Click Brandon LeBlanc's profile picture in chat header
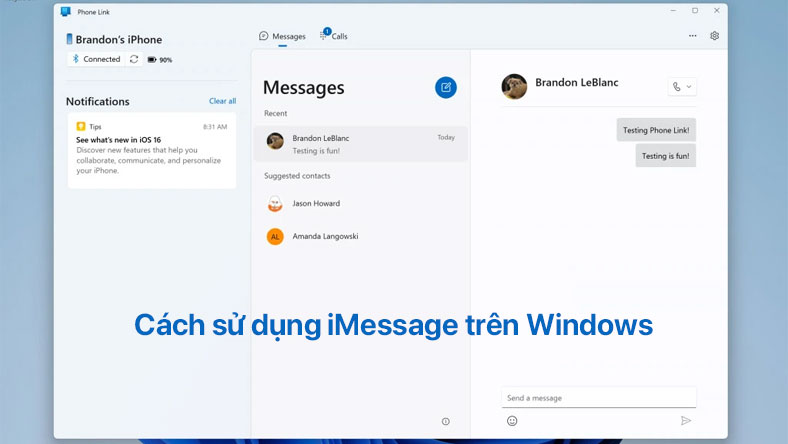The image size is (788, 444). click(514, 86)
